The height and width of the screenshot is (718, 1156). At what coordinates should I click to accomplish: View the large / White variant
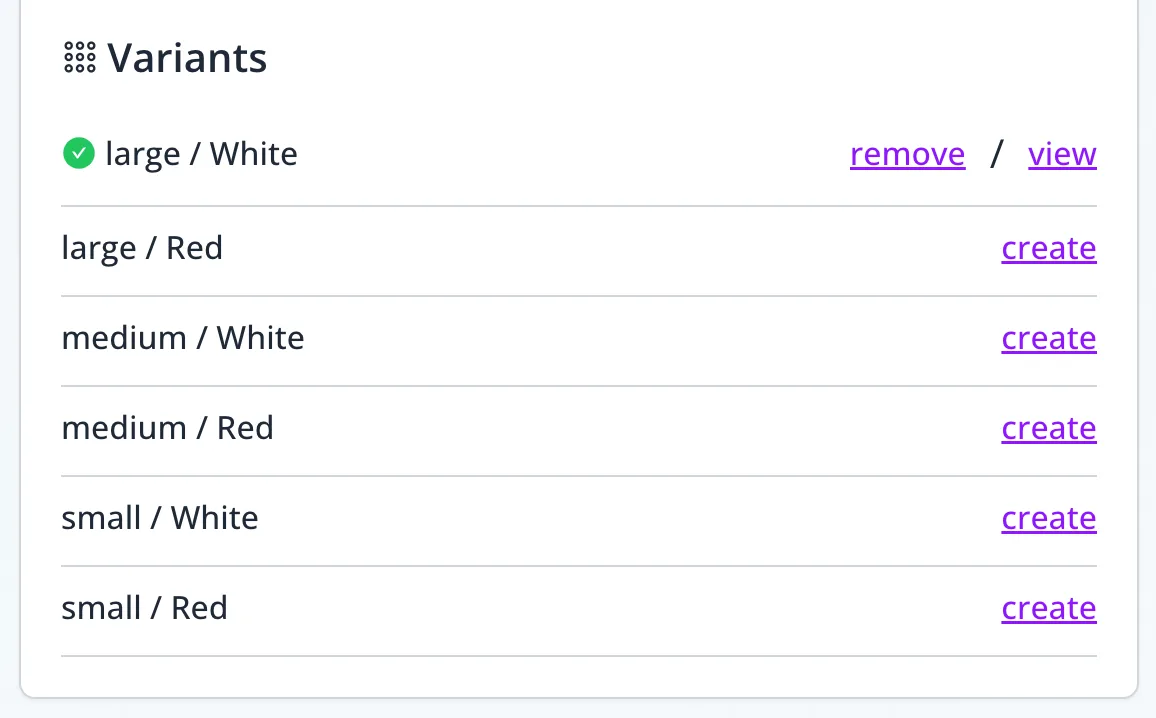1062,154
